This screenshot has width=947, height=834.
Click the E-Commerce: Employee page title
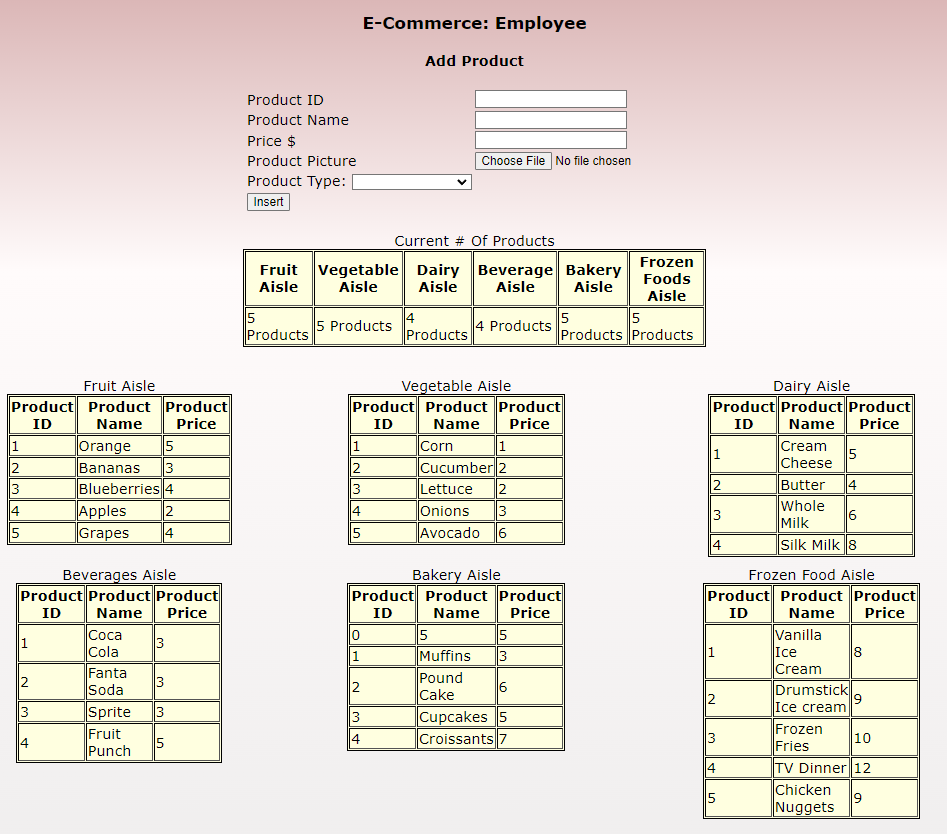(474, 23)
